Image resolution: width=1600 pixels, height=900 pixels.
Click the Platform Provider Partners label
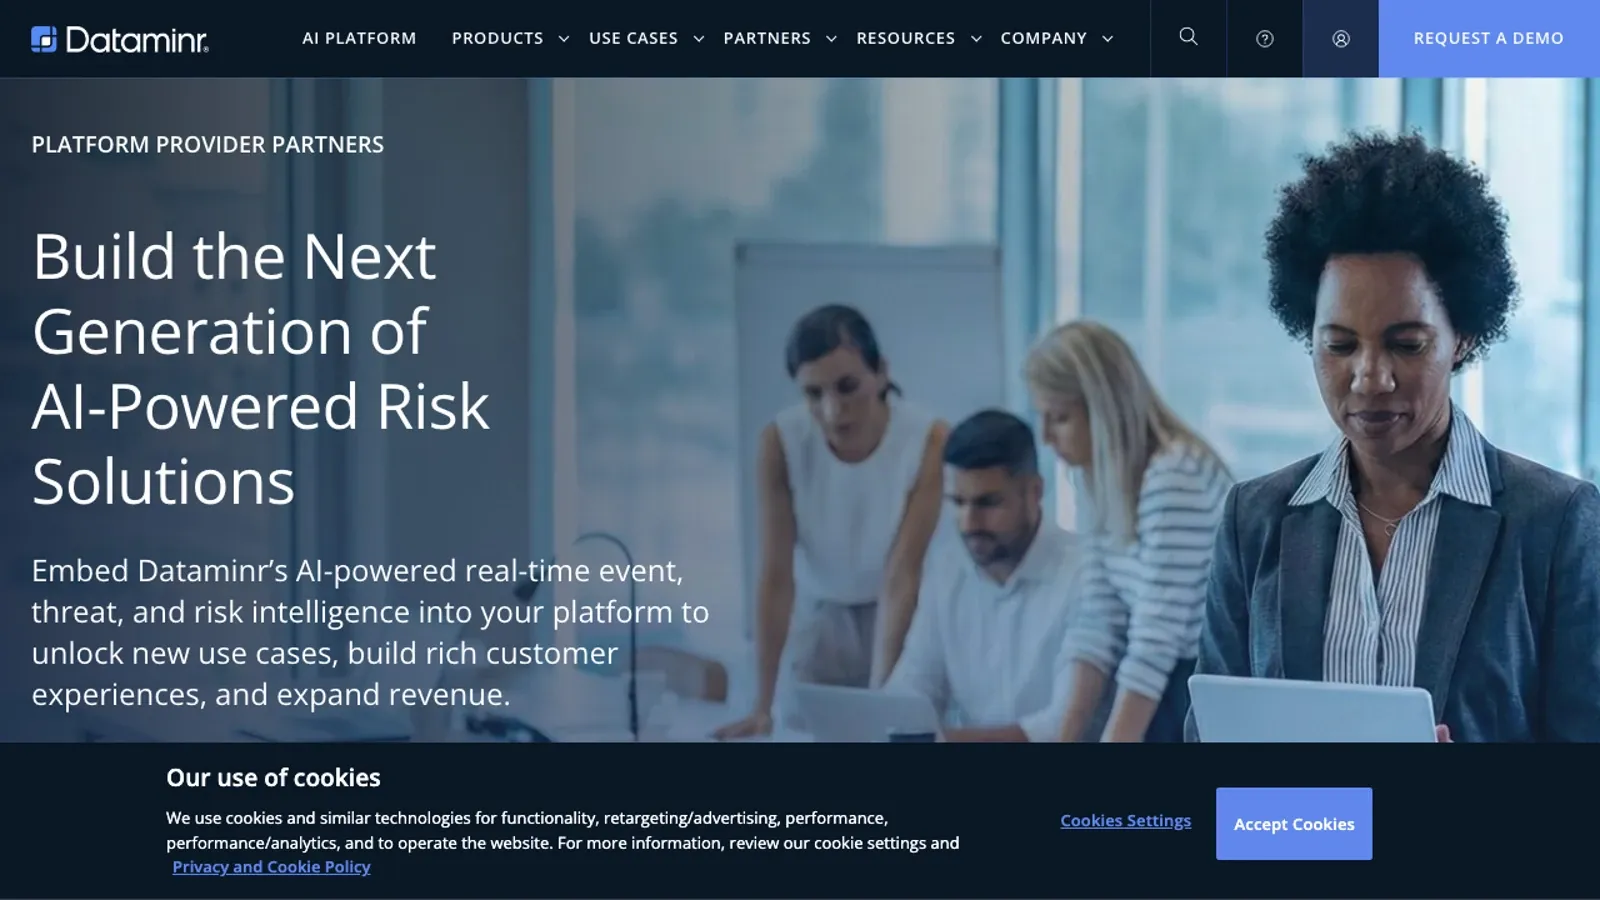(208, 145)
